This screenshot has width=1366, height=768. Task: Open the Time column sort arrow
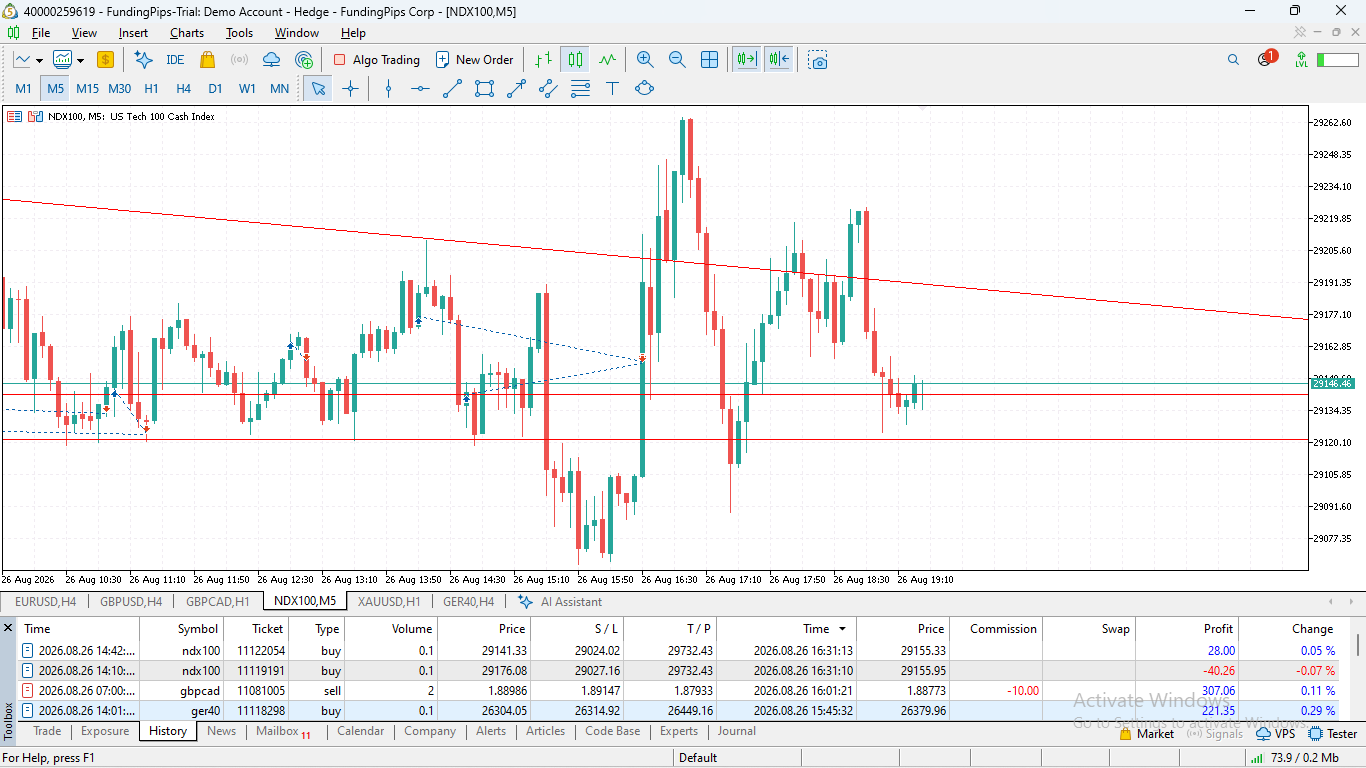(842, 629)
